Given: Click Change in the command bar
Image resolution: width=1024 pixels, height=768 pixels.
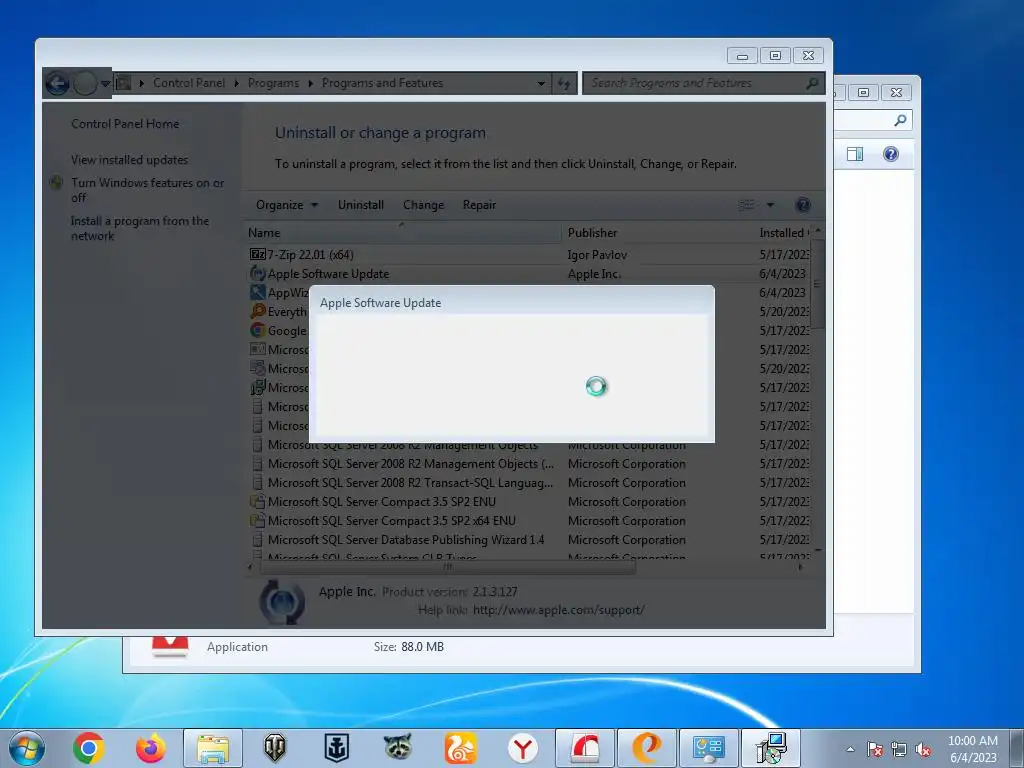Looking at the screenshot, I should pyautogui.click(x=423, y=204).
